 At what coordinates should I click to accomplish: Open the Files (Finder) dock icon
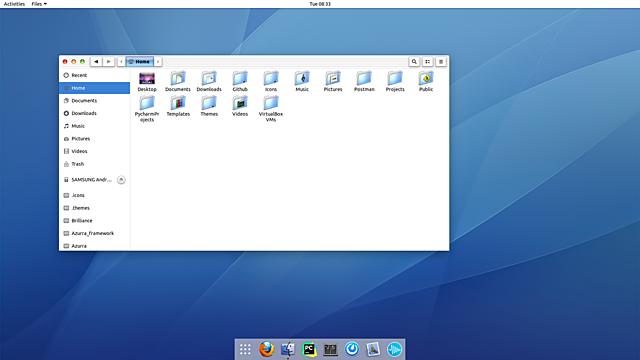288,349
